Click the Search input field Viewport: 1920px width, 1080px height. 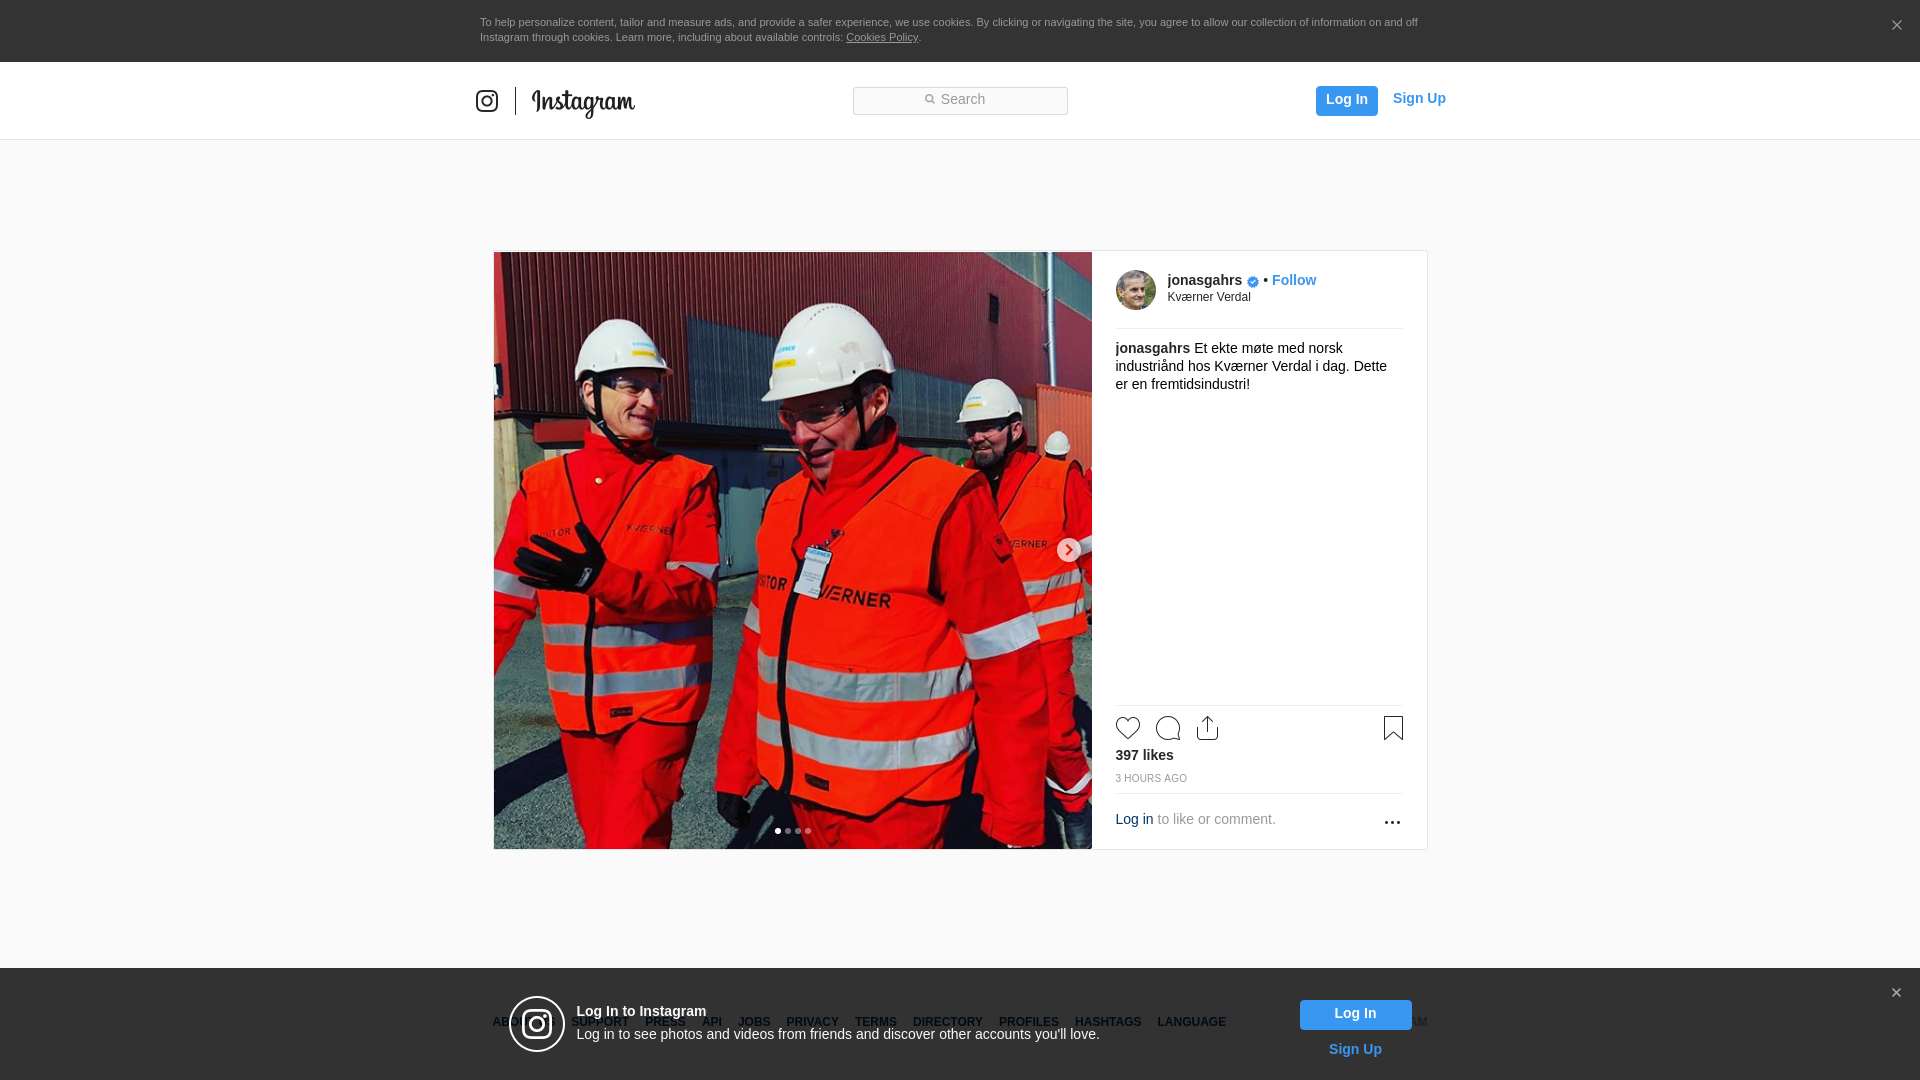tap(960, 100)
